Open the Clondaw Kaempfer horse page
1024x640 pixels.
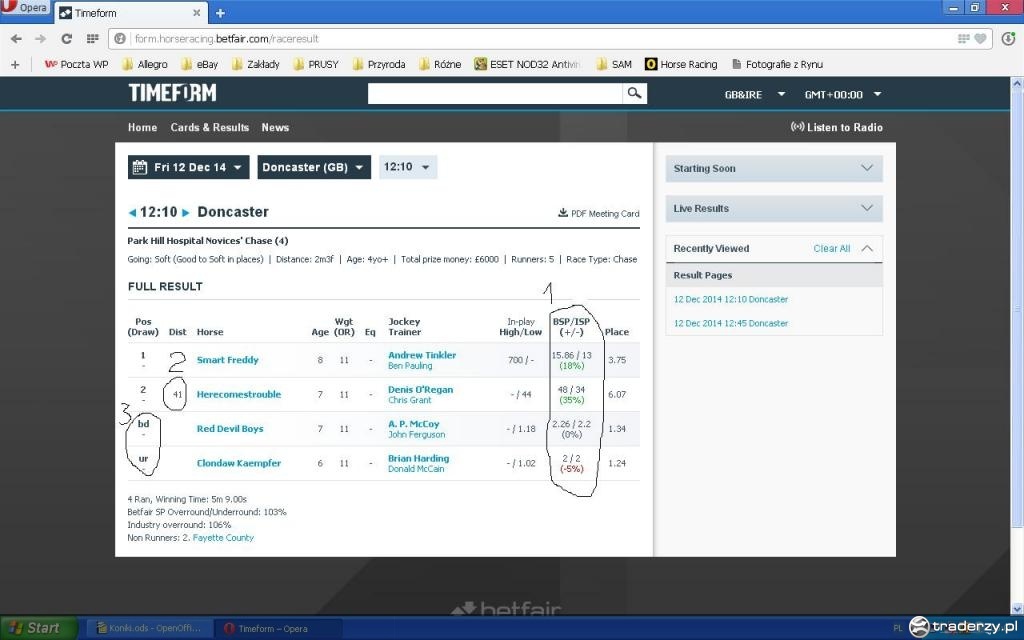pos(239,463)
